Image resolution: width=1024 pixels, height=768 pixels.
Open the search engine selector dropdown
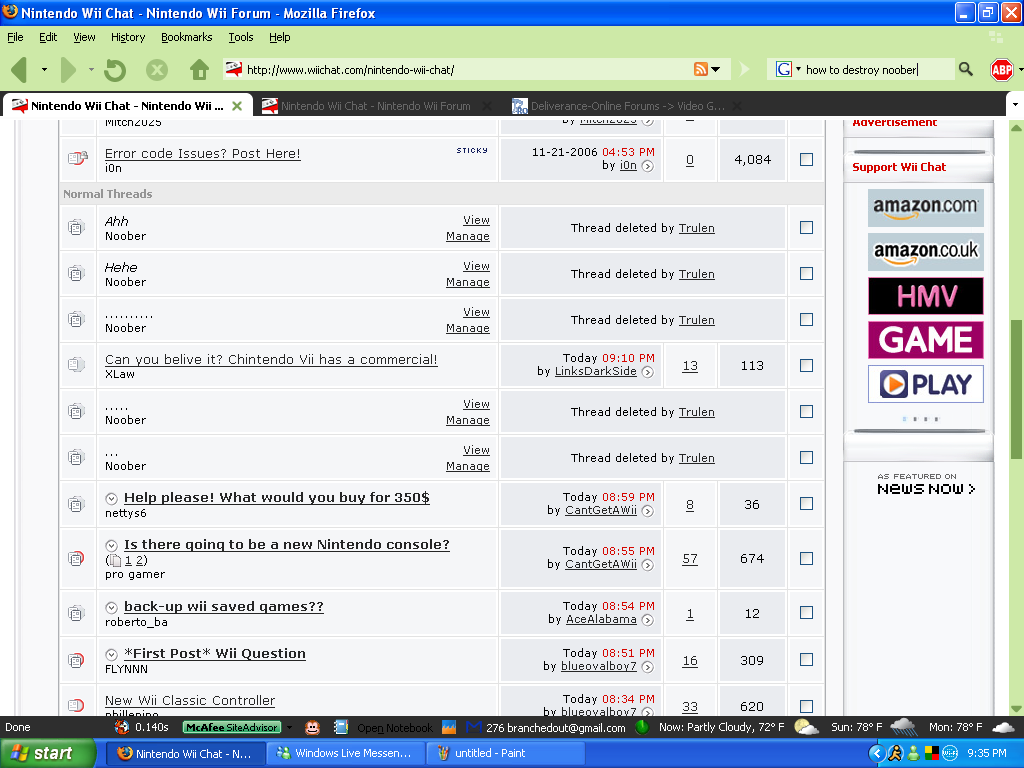[798, 69]
